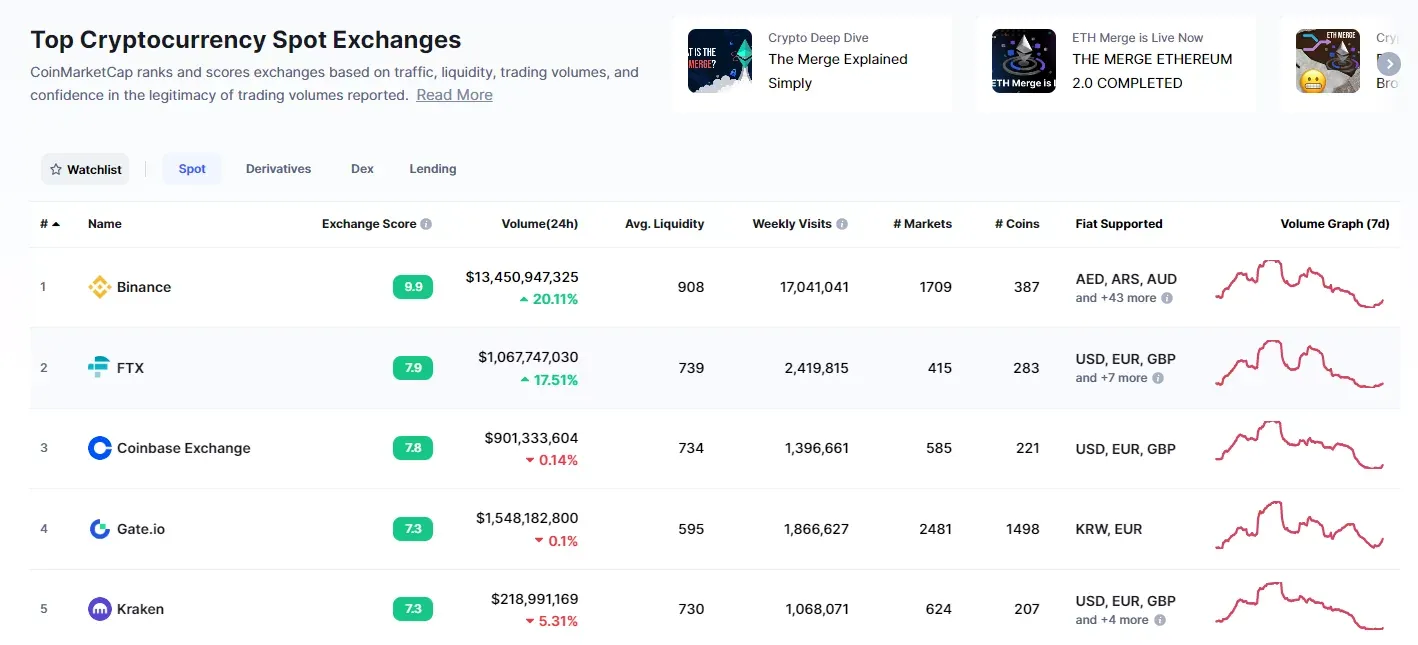The image size is (1418, 645).
Task: Sort by rank using the # column arrow
Action: [56, 224]
